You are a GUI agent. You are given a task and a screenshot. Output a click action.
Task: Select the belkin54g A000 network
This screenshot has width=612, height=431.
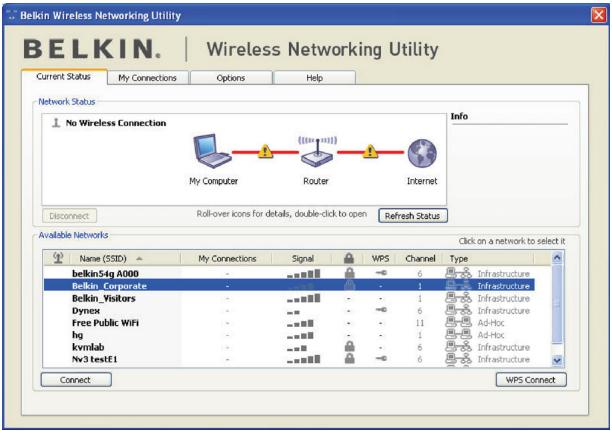point(289,273)
